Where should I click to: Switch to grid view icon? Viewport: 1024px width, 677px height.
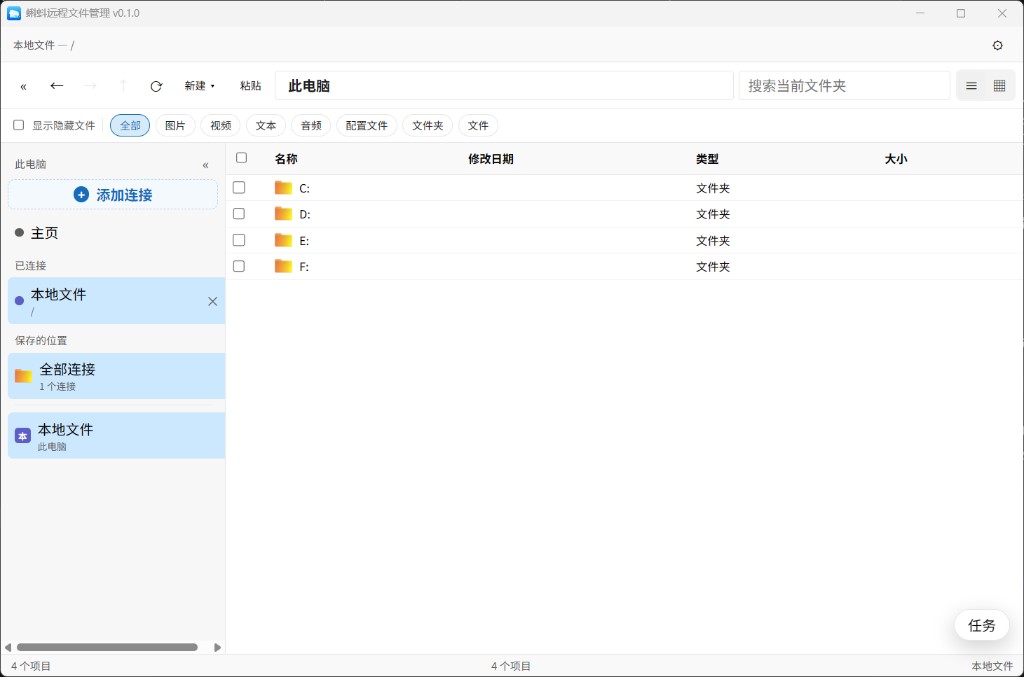click(999, 86)
